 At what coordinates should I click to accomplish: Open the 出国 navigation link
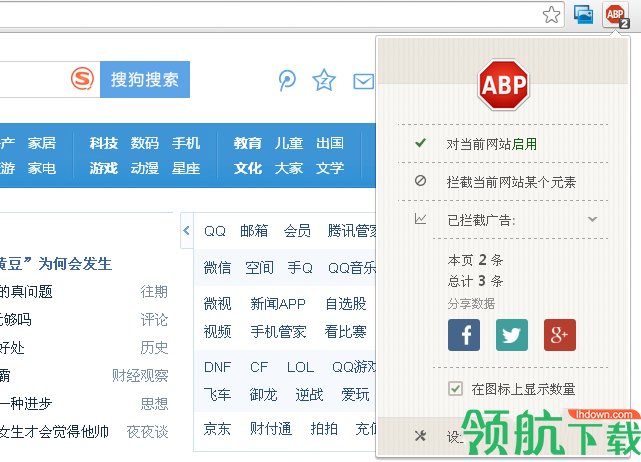click(x=330, y=143)
